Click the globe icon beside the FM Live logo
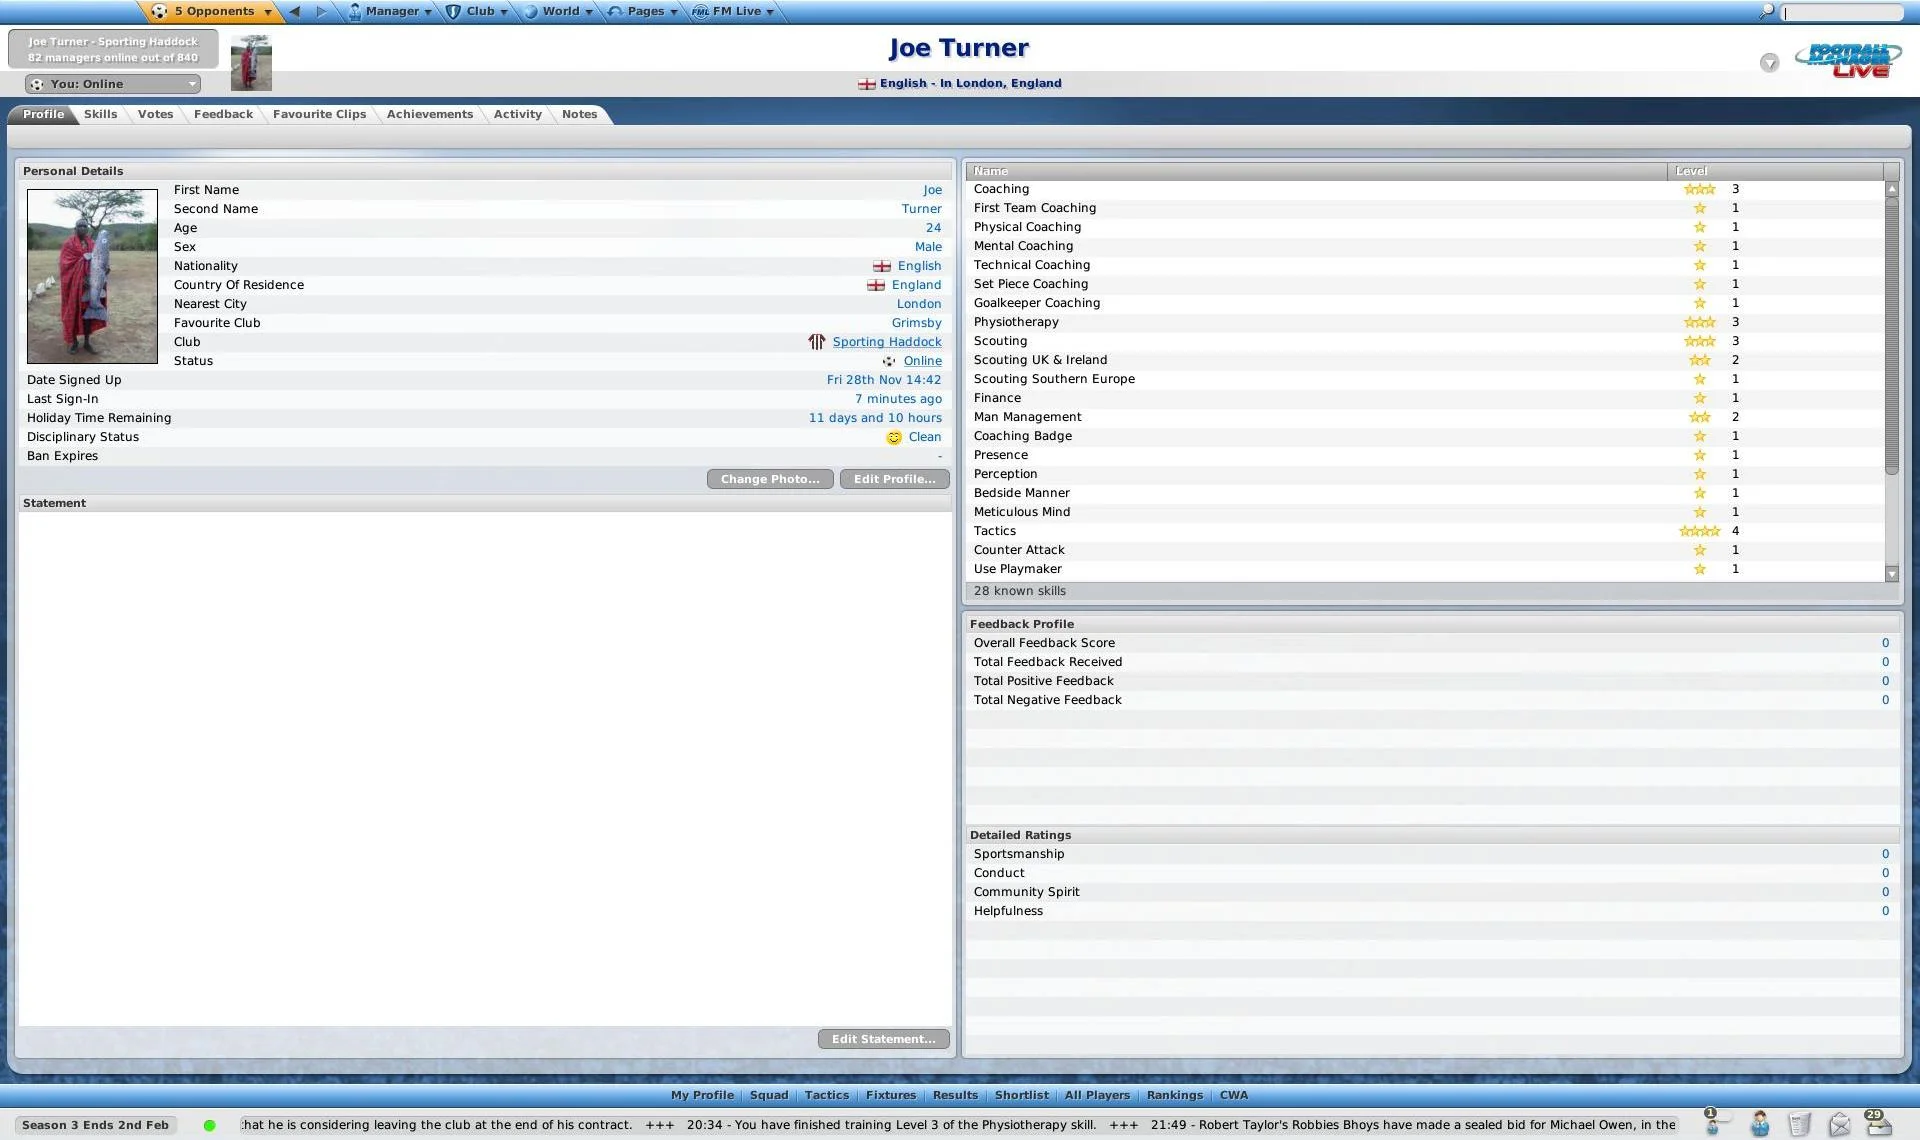This screenshot has height=1140, width=1920. click(x=1770, y=62)
